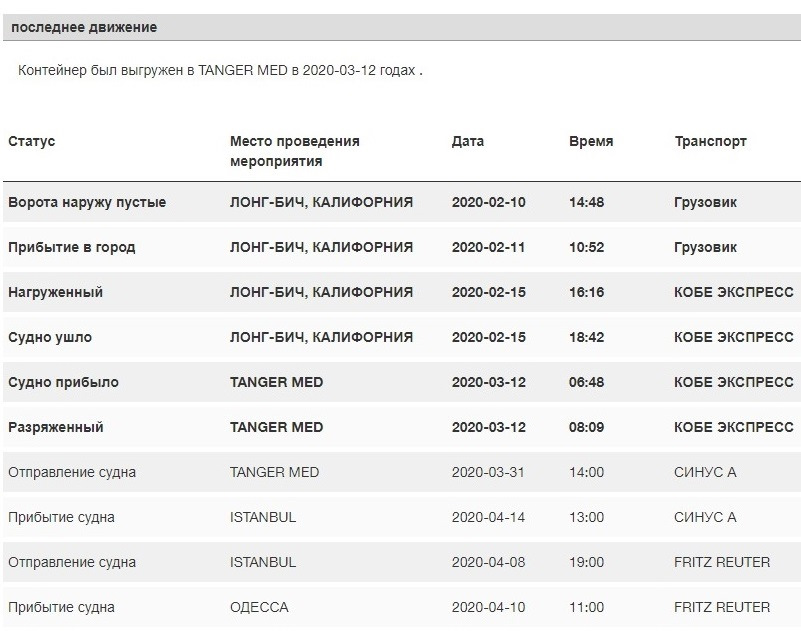Click the time 06:48

586,382
